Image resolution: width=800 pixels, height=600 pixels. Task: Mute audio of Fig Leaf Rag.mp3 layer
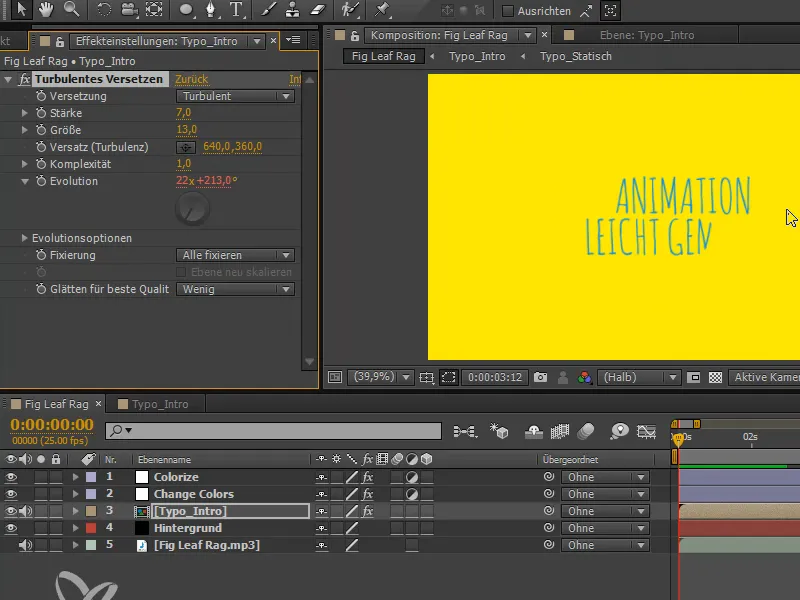[x=25, y=545]
